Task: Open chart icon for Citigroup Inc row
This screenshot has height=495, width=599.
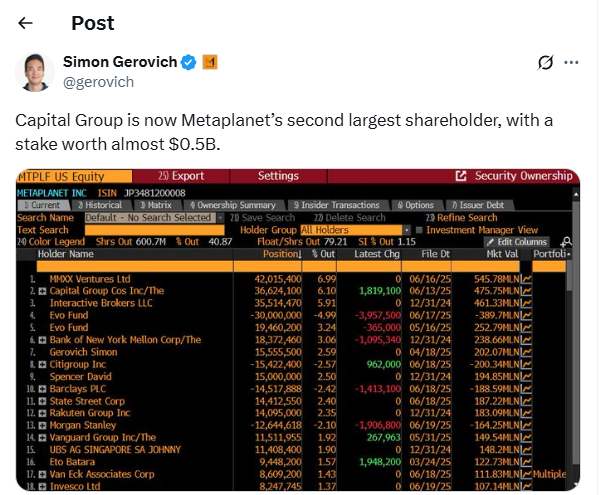Action: click(526, 364)
